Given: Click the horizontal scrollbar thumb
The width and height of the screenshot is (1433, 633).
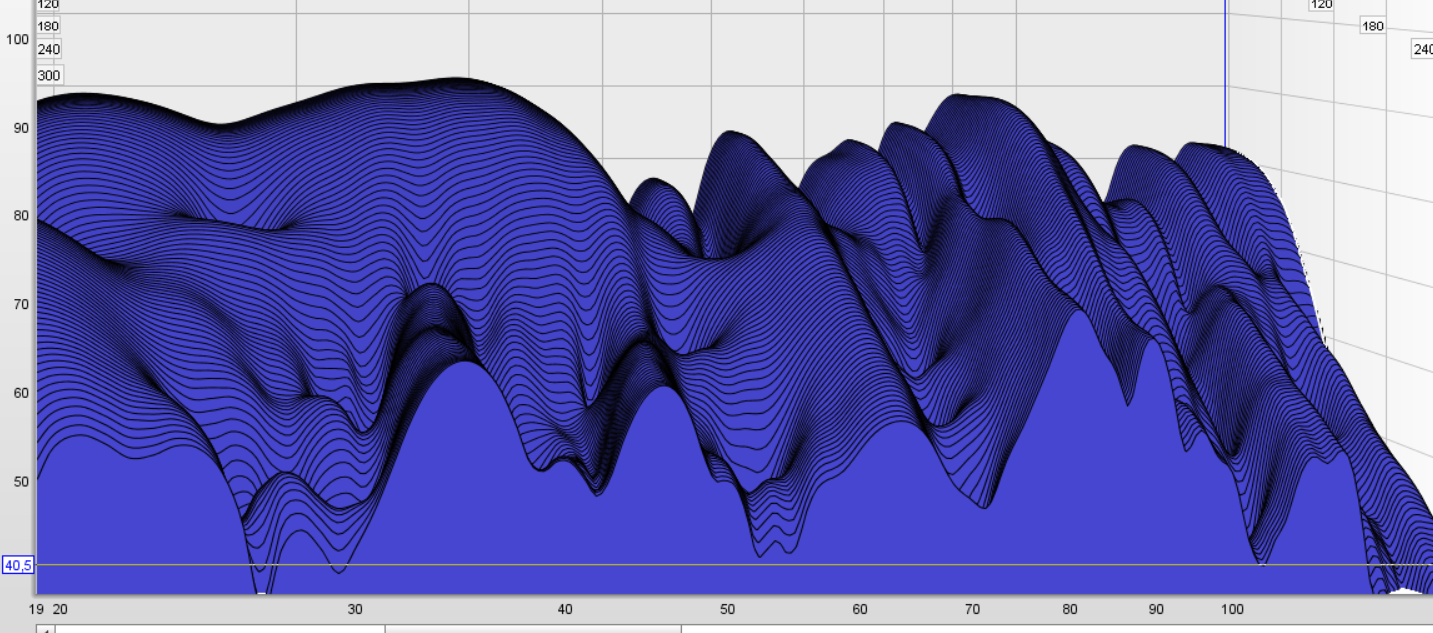Looking at the screenshot, I should coord(532,629).
